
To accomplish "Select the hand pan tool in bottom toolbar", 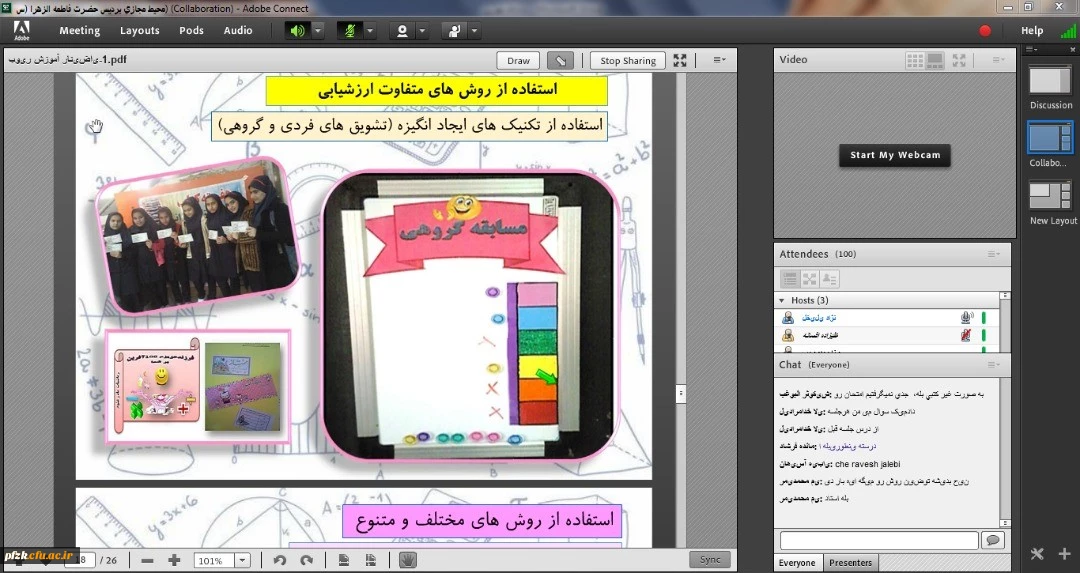I will 407,560.
